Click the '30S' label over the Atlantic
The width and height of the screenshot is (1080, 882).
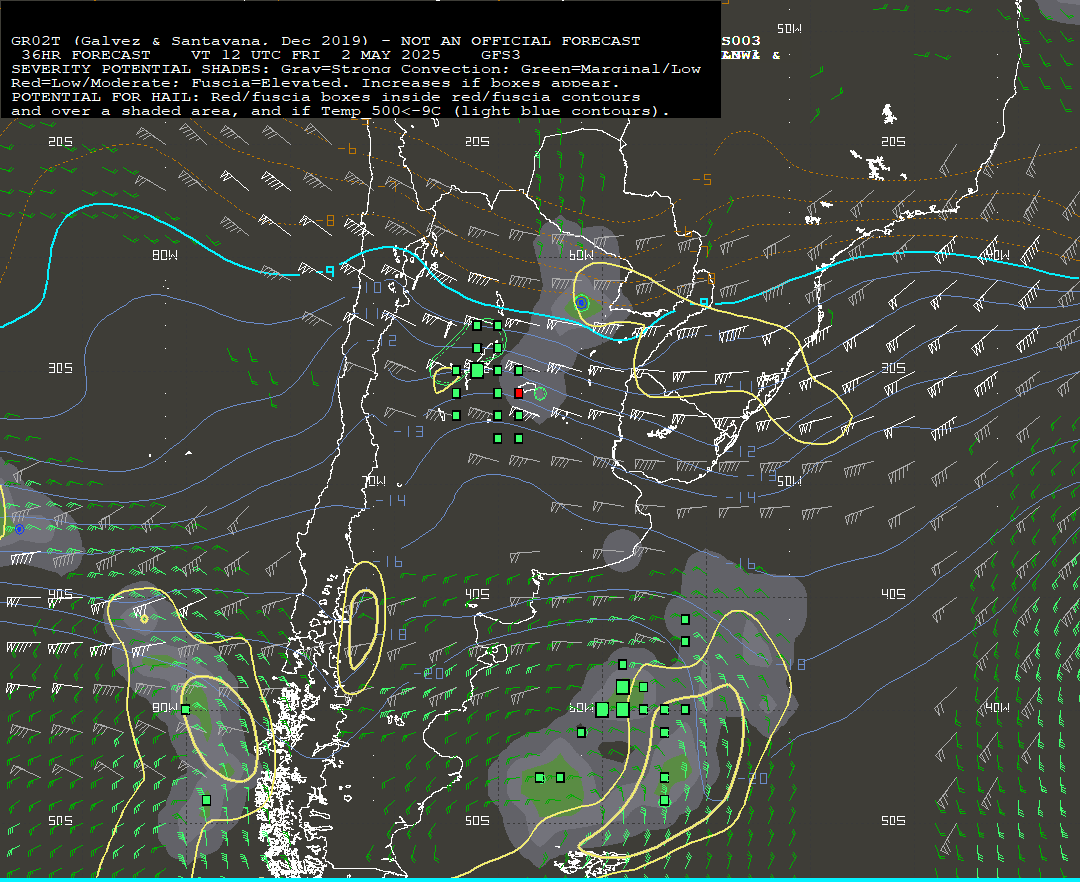(x=893, y=368)
